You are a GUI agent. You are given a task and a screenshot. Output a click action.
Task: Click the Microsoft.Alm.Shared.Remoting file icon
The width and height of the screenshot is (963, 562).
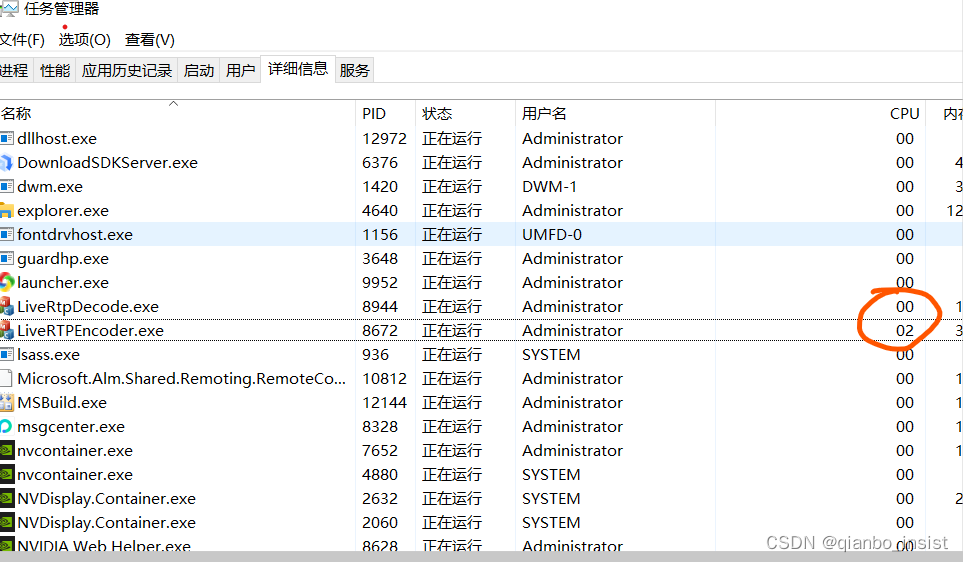(x=6, y=378)
